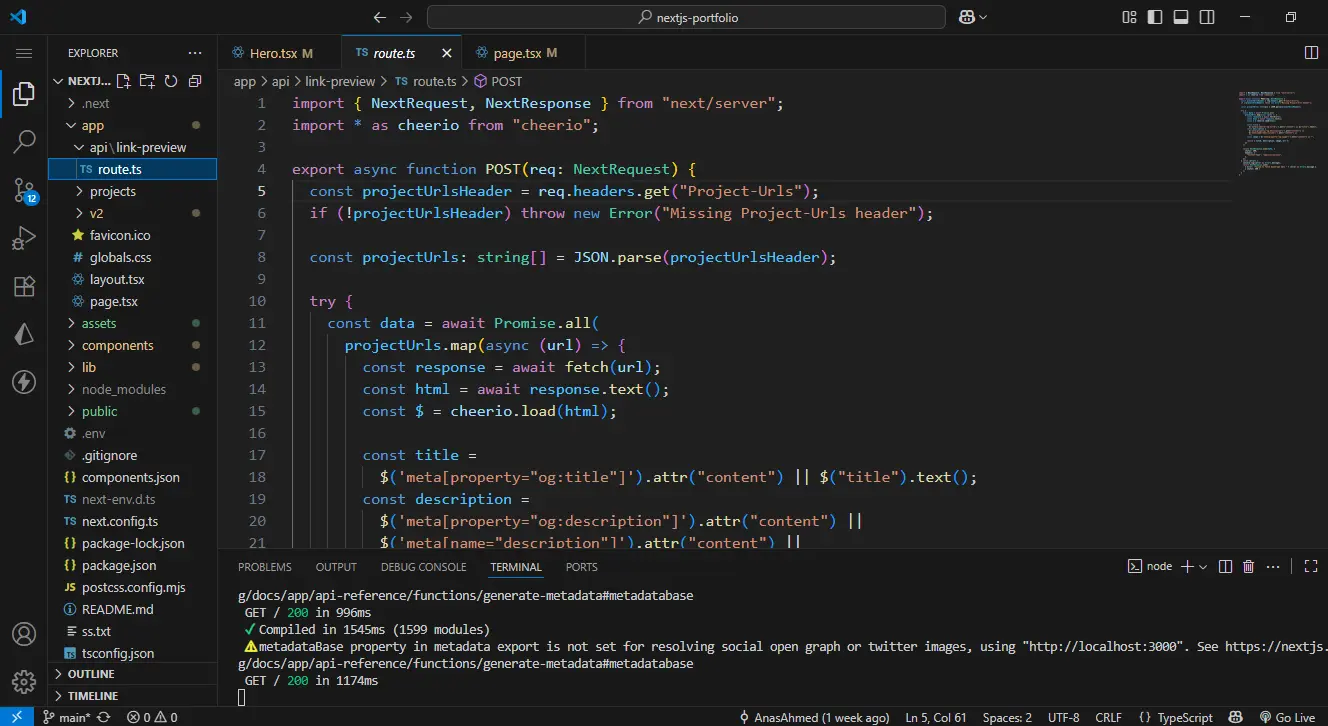The image size is (1328, 726).
Task: Open Source Control view with 12 changes
Action: click(x=24, y=190)
